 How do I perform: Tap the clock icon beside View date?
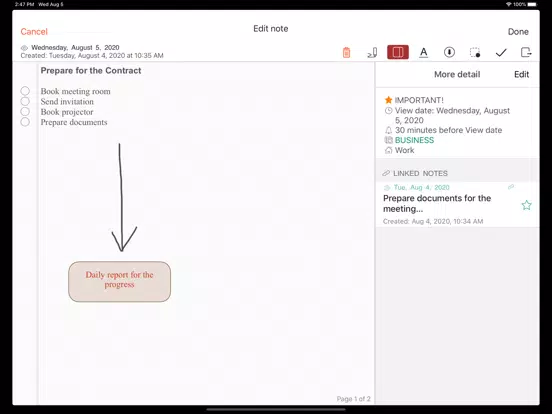[x=388, y=111]
